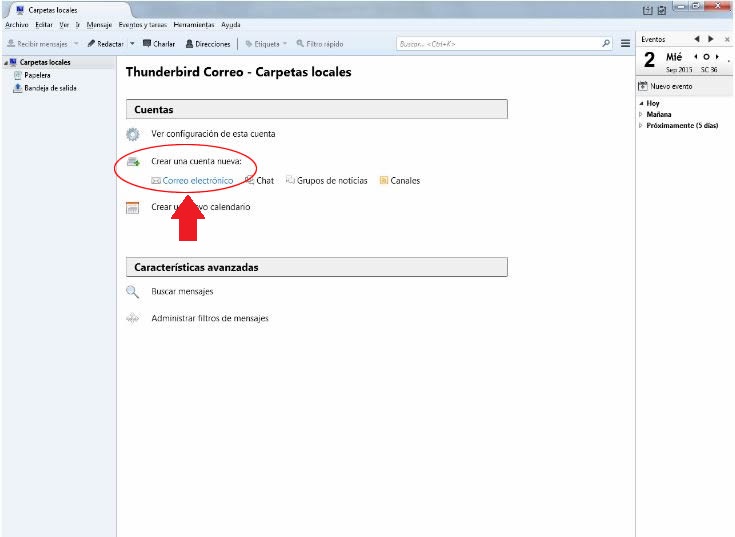
Task: Open Recibir mensajes dropdown arrow
Action: point(76,44)
